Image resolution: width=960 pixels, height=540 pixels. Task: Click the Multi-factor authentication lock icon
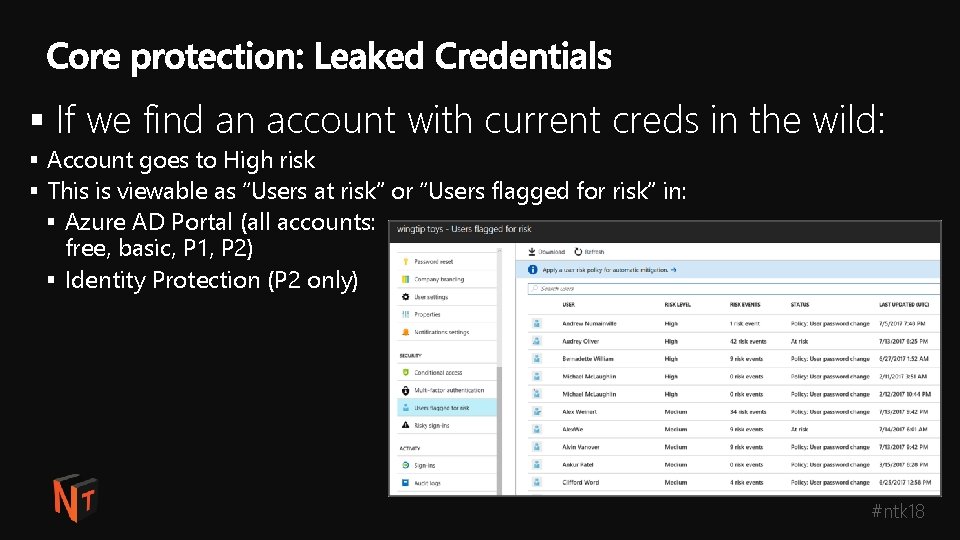[405, 390]
